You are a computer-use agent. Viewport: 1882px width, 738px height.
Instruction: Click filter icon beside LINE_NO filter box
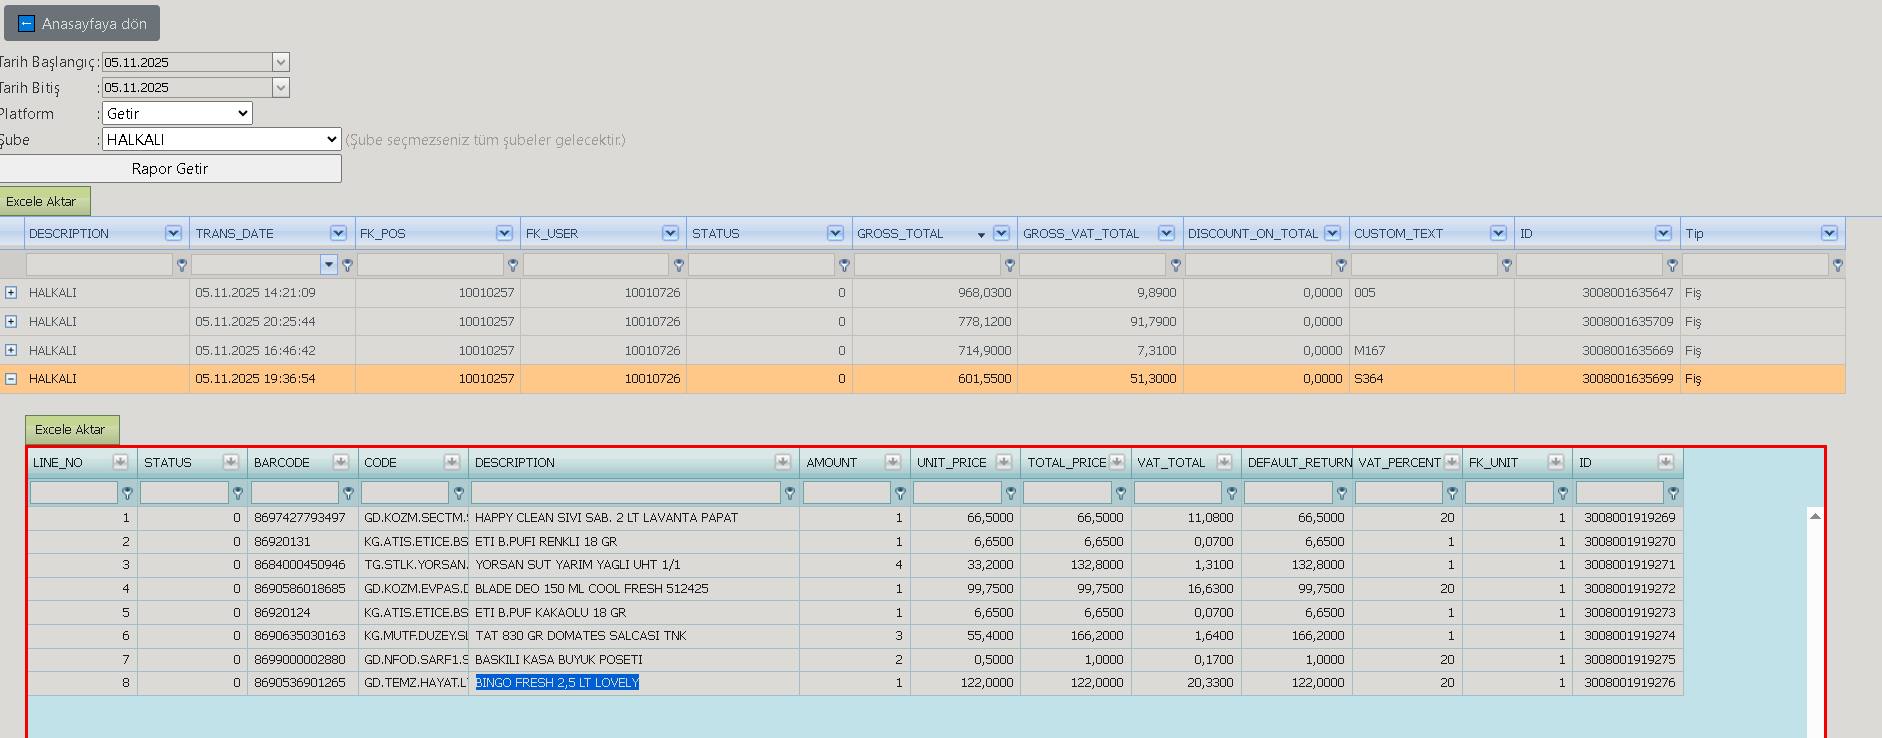[x=127, y=493]
